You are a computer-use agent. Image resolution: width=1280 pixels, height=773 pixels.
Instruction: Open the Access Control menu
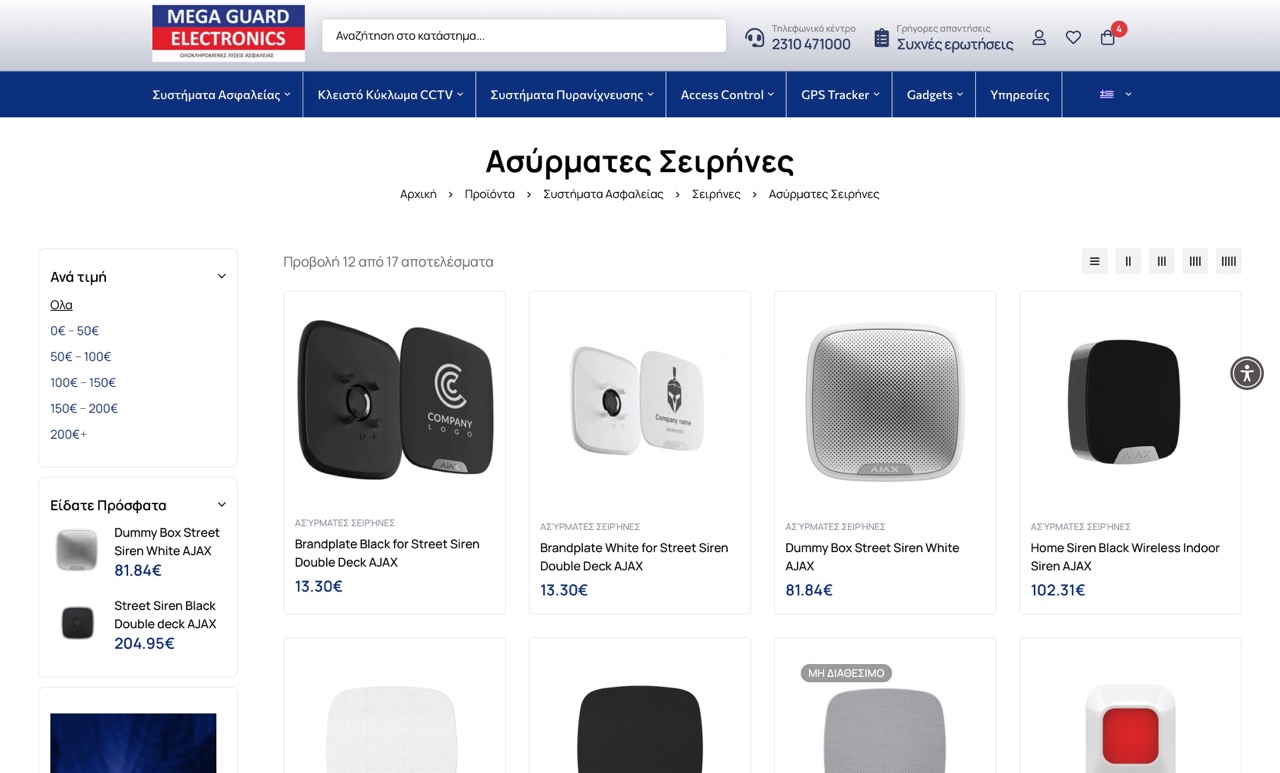pos(728,94)
